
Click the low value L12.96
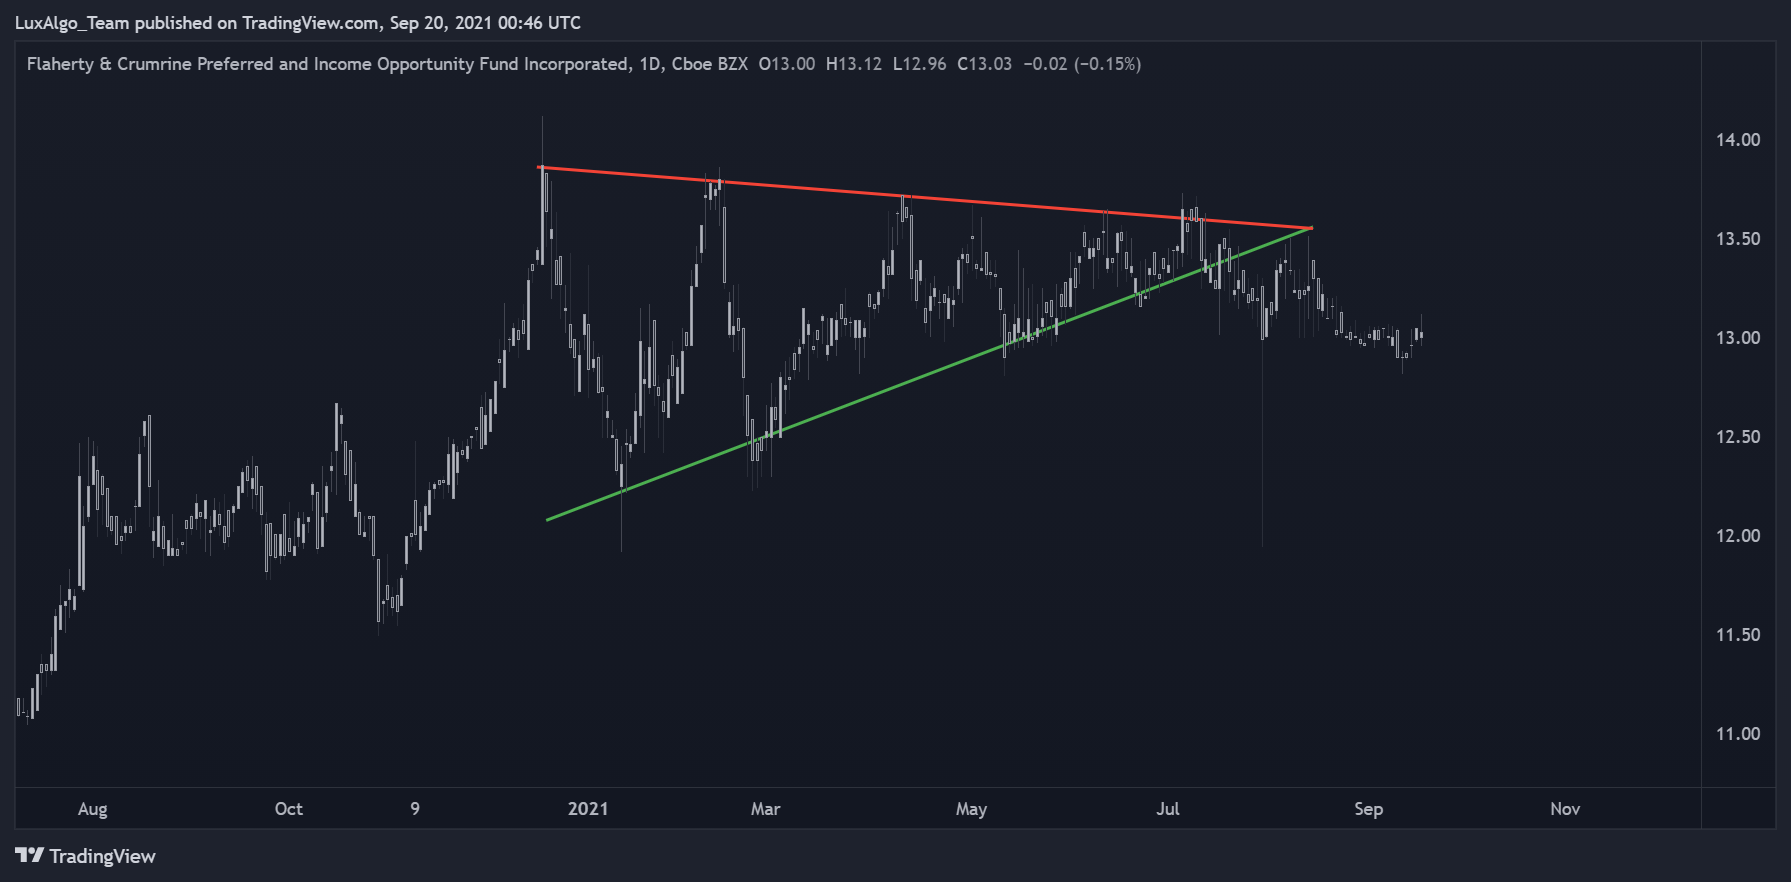[x=919, y=64]
